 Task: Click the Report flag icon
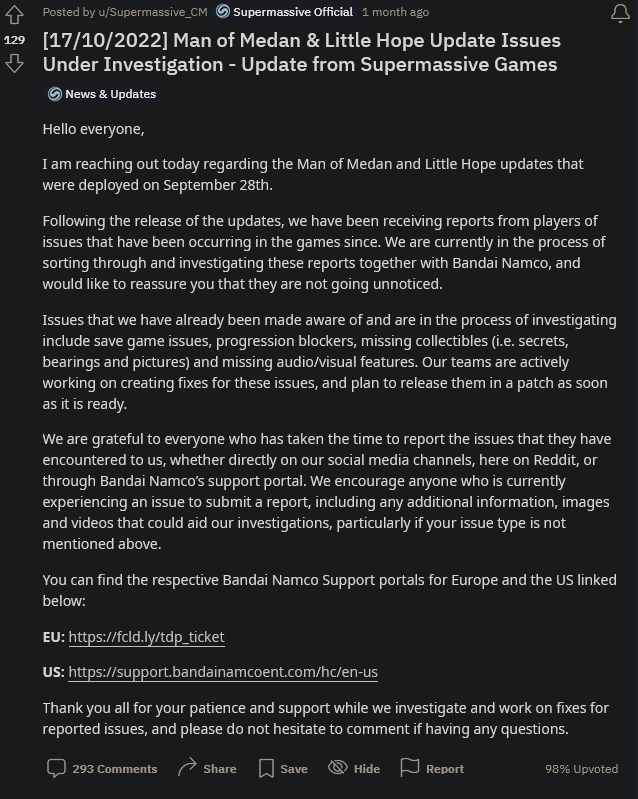[x=410, y=768]
